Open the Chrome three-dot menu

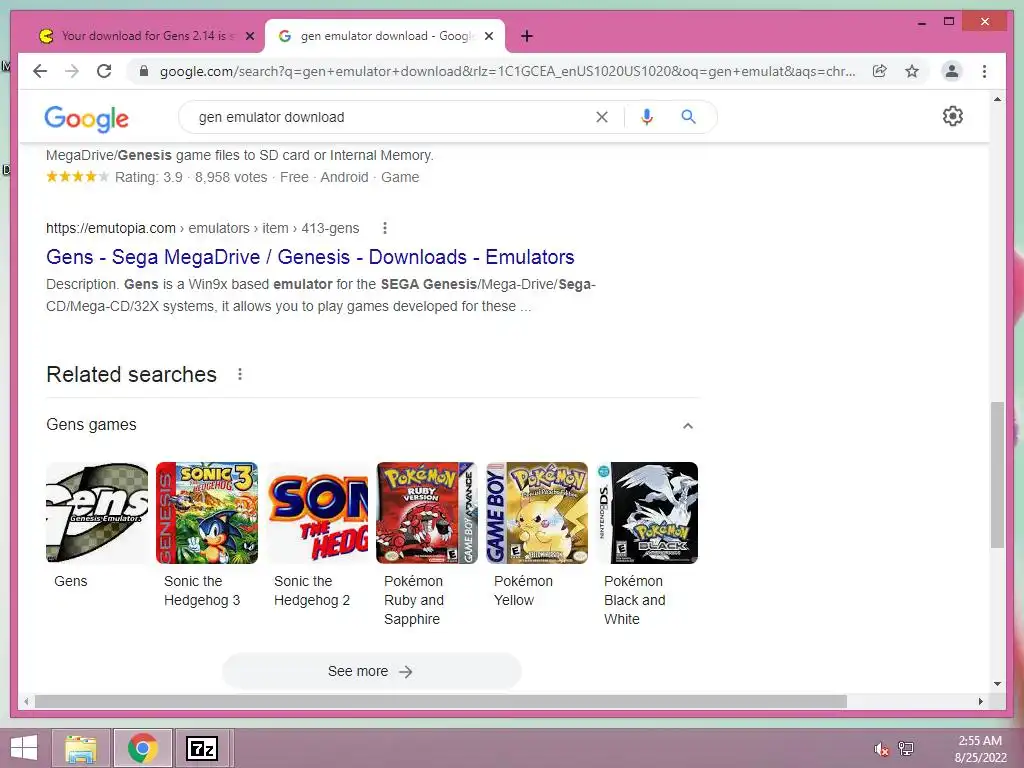984,71
